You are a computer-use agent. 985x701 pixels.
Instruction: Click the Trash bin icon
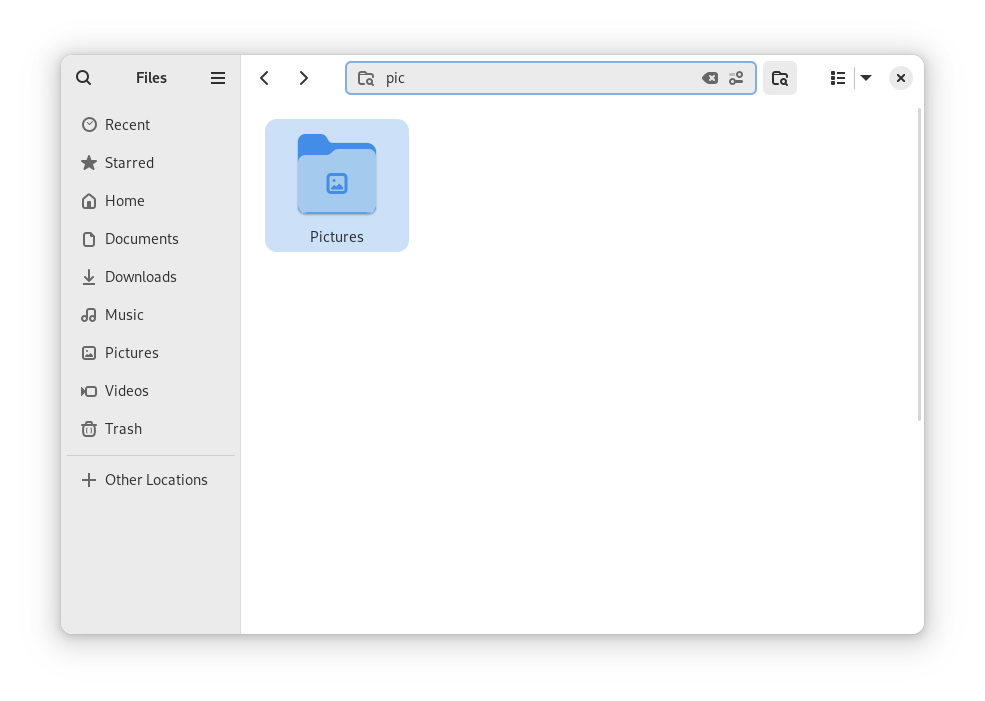coord(89,429)
